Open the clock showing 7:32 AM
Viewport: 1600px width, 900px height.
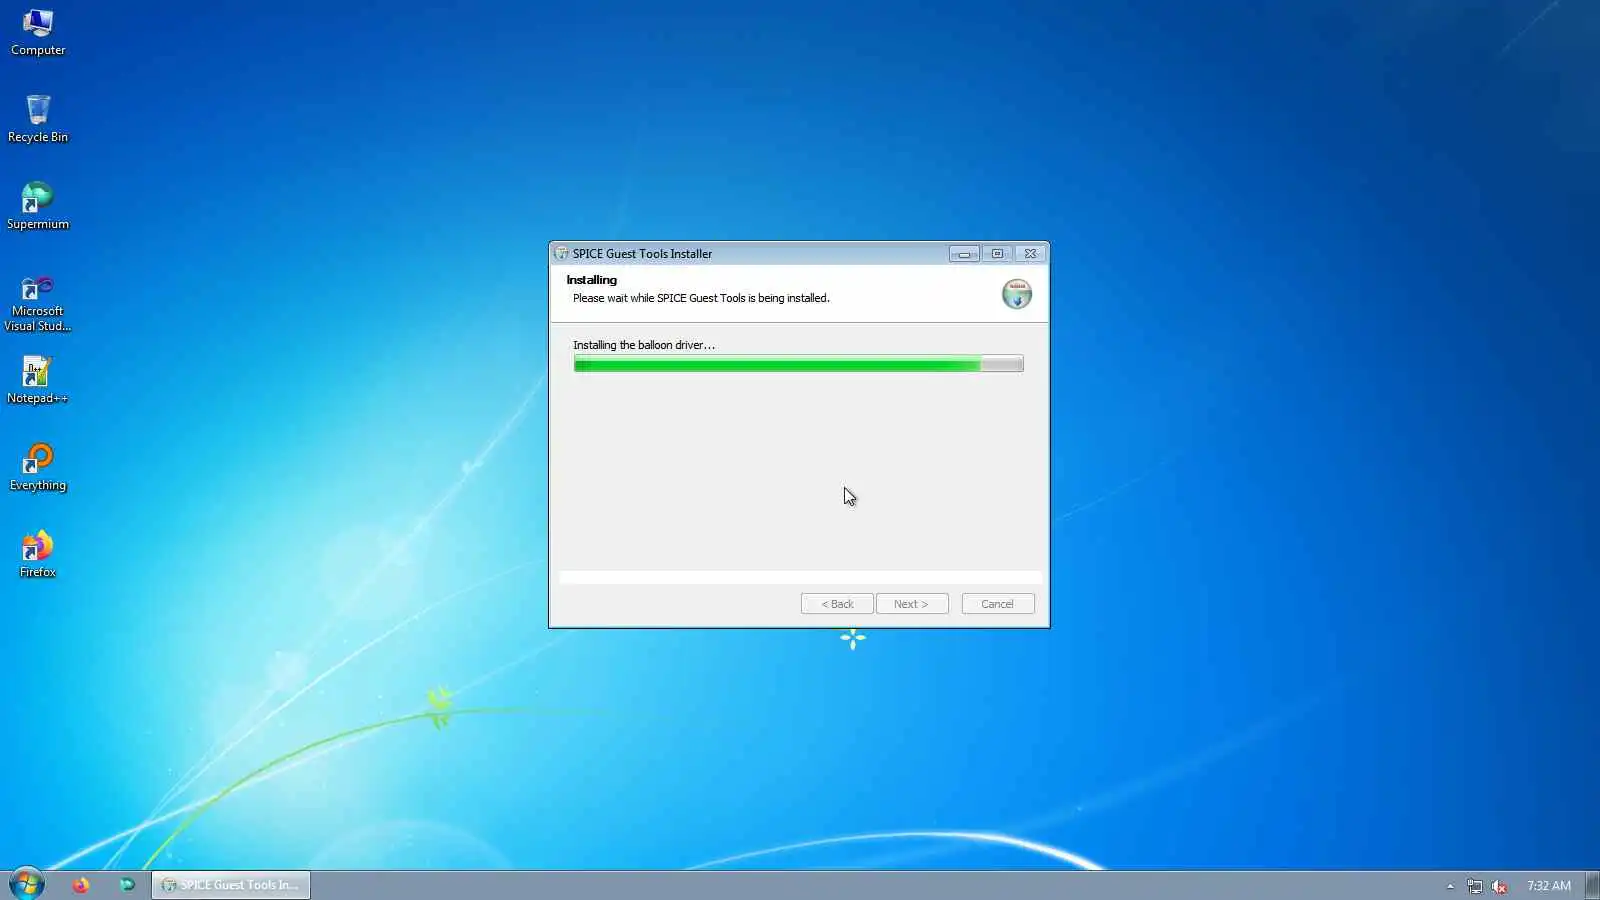coord(1549,886)
